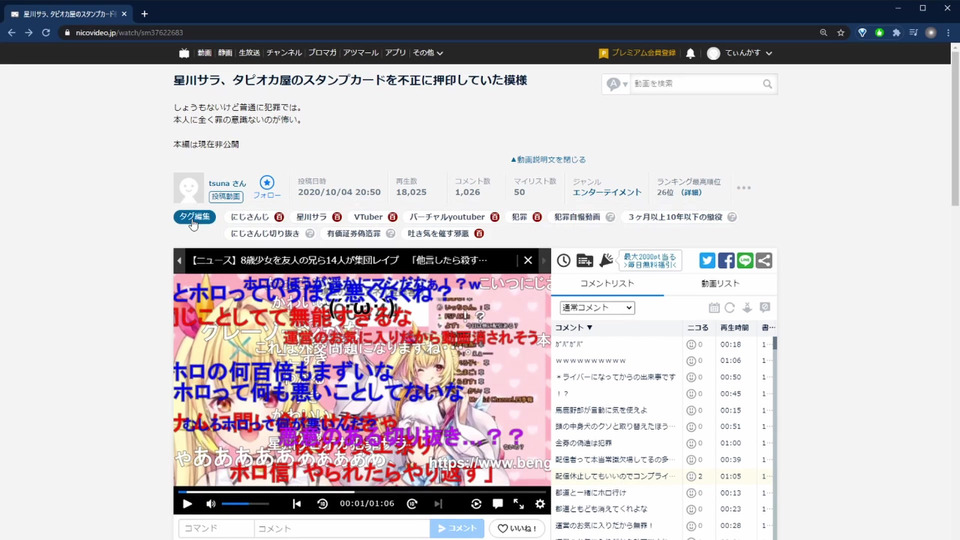Mute the player volume
This screenshot has height=540, width=960.
click(x=211, y=504)
